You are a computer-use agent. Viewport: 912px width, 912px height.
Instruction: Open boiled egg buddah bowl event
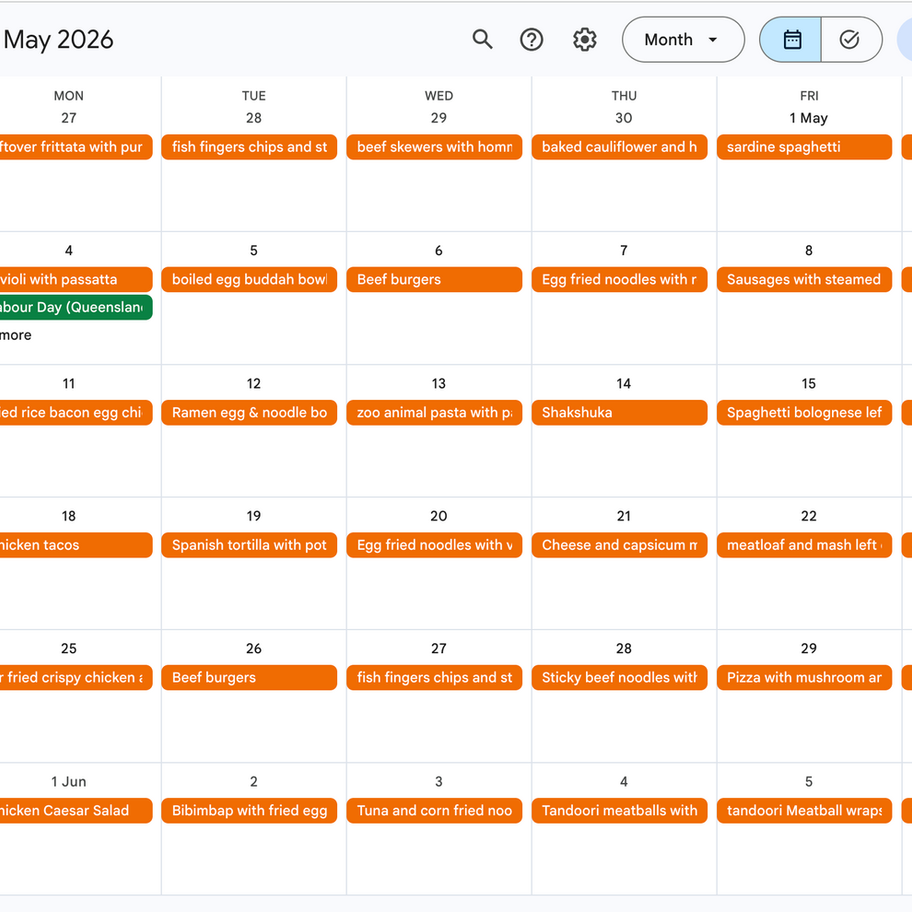pyautogui.click(x=249, y=280)
